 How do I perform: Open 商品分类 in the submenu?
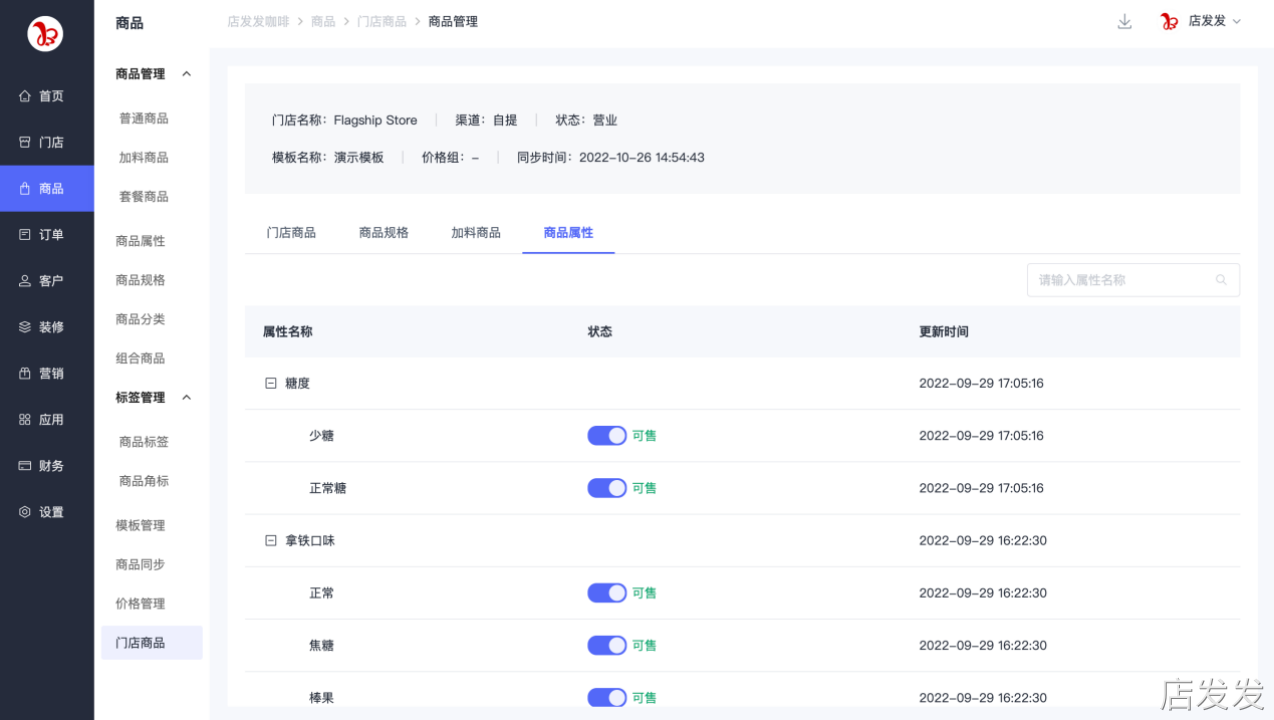click(140, 319)
